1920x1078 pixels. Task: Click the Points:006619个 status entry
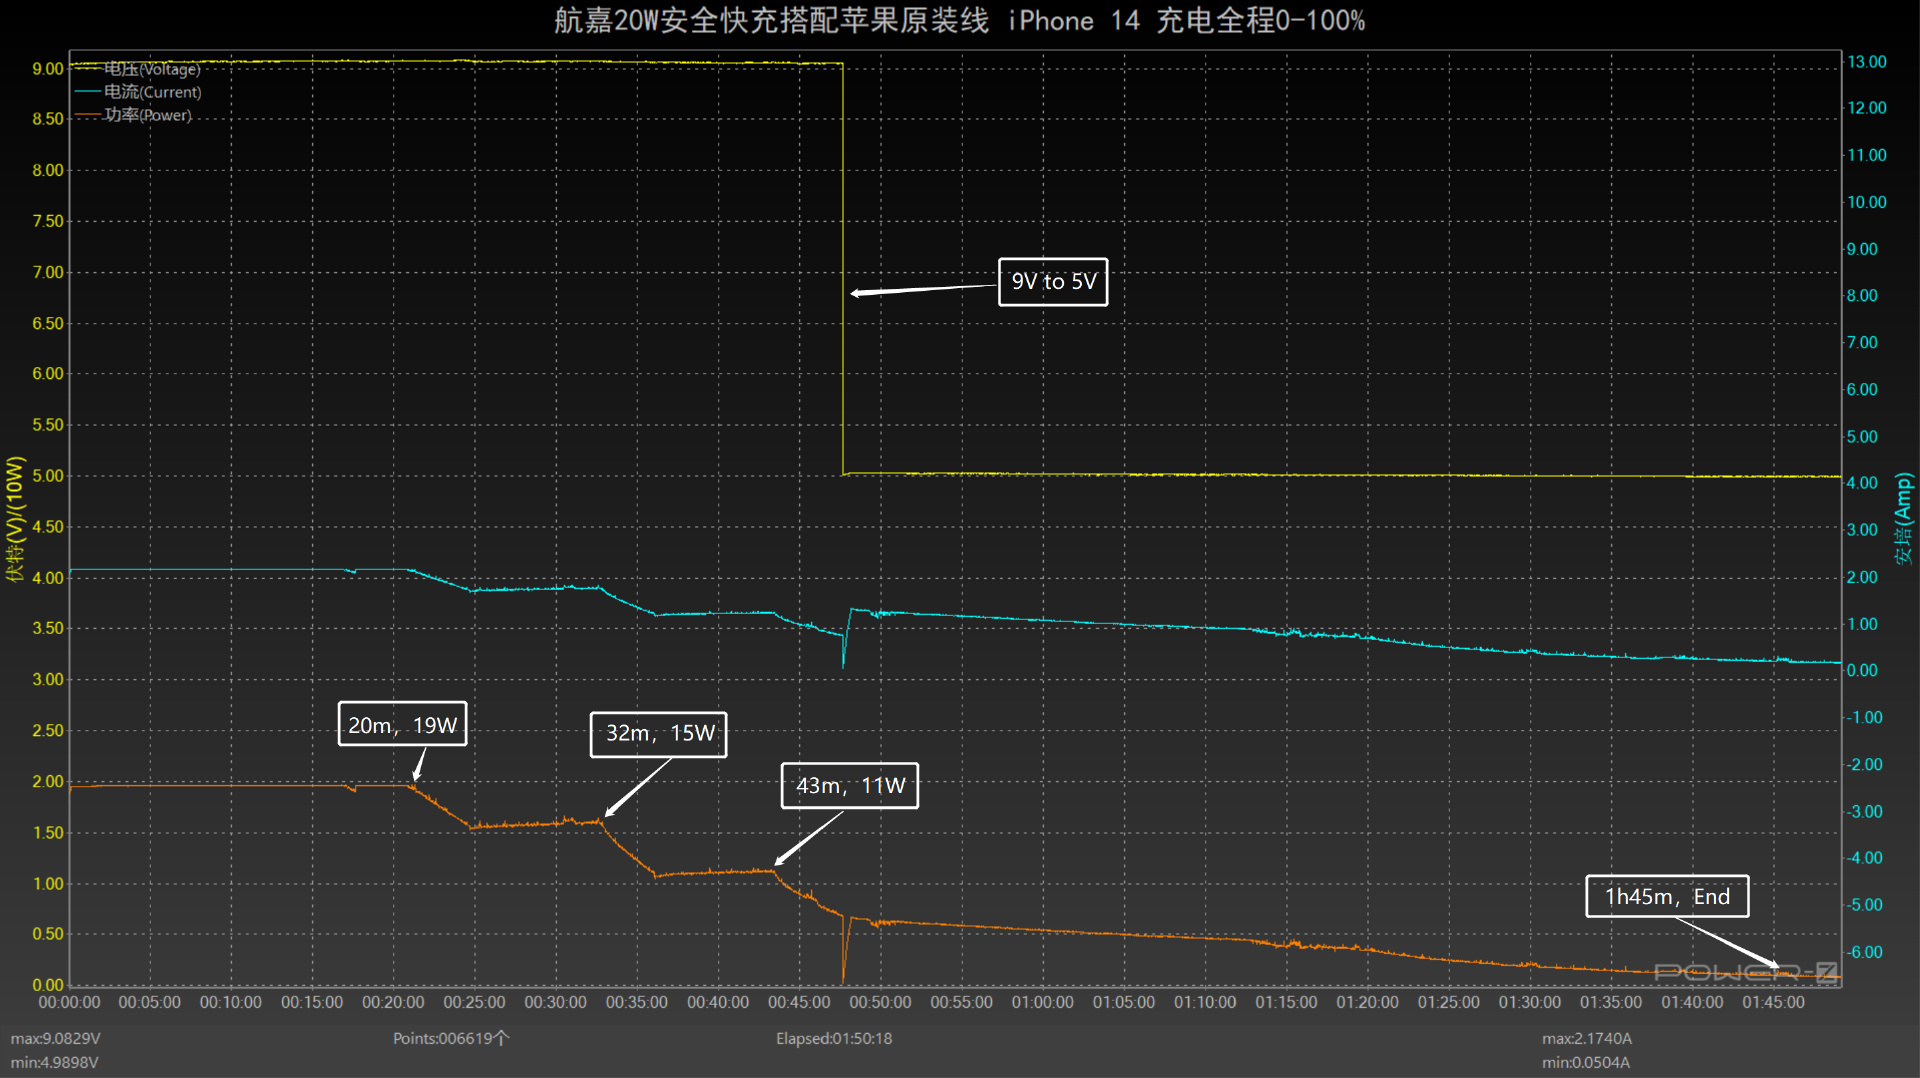point(451,1039)
